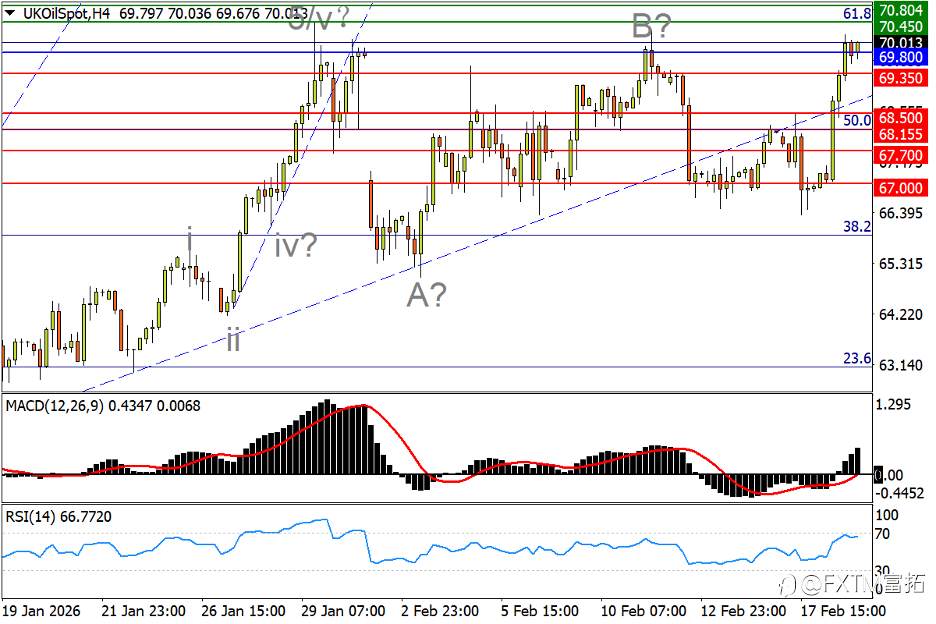Click the 10 Feb 07:00 time label
936x624 pixels.
(x=643, y=611)
